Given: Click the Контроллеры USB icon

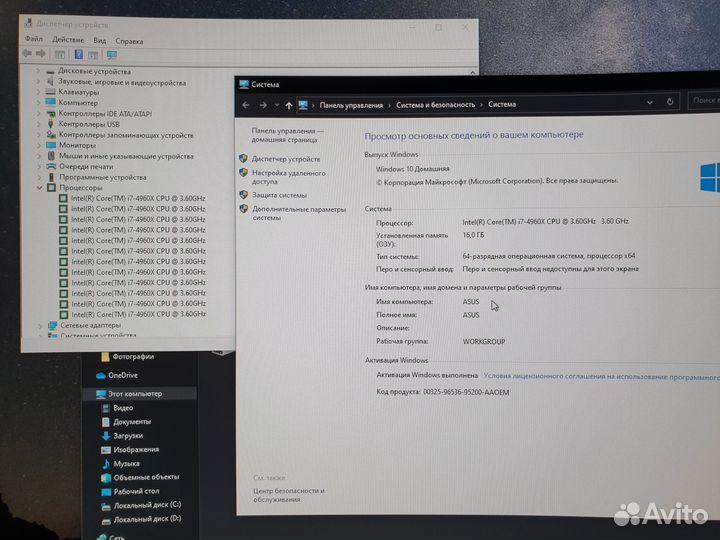Looking at the screenshot, I should (x=51, y=124).
